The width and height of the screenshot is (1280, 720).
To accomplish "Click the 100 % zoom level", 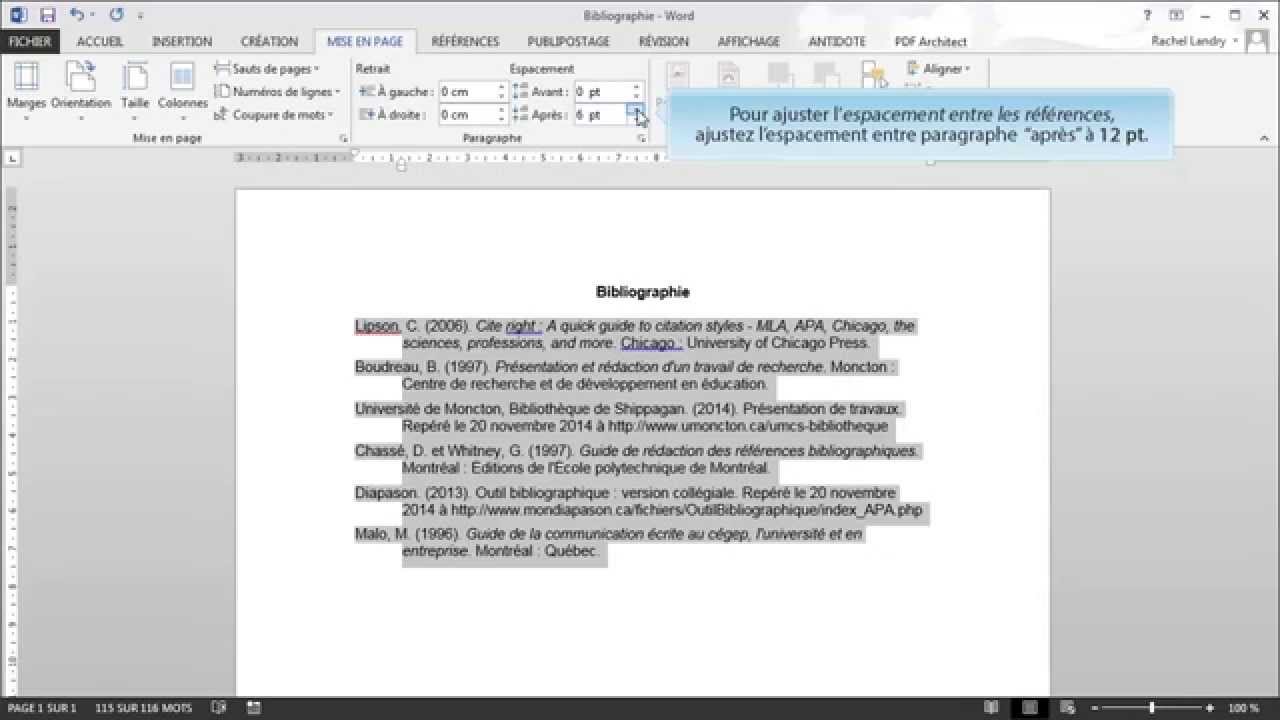I will [x=1244, y=708].
